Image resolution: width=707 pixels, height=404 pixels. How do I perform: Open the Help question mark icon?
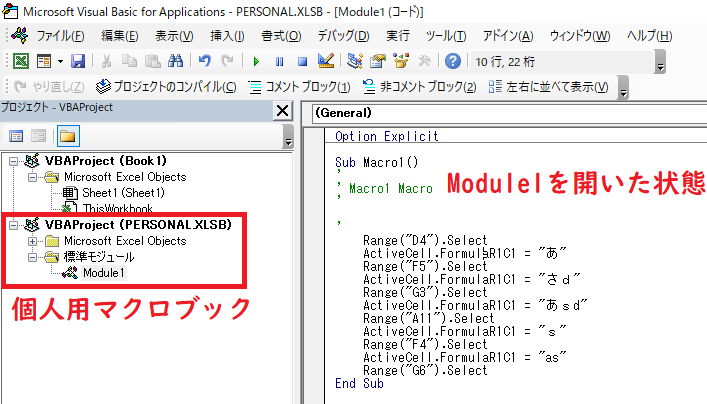coord(453,61)
